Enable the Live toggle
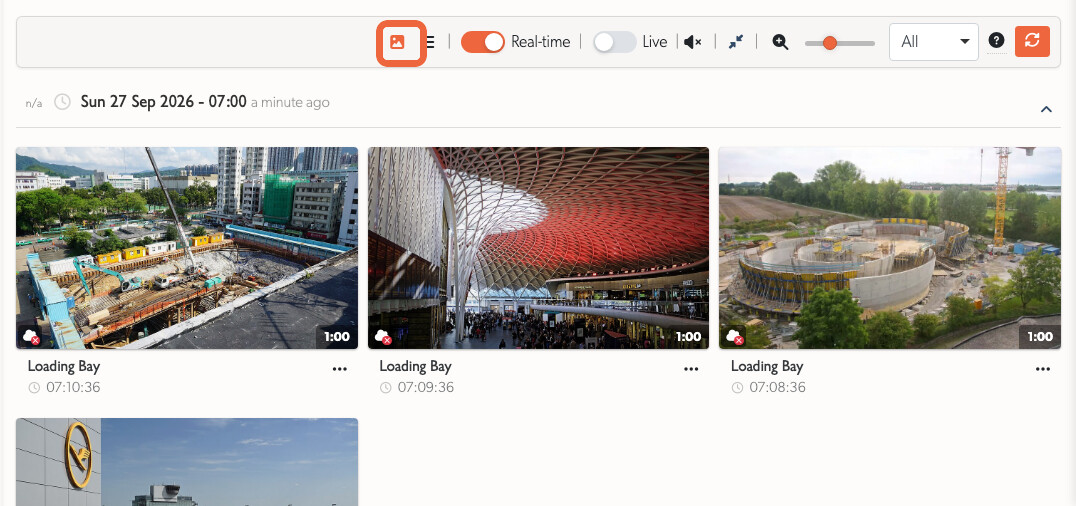 (614, 42)
